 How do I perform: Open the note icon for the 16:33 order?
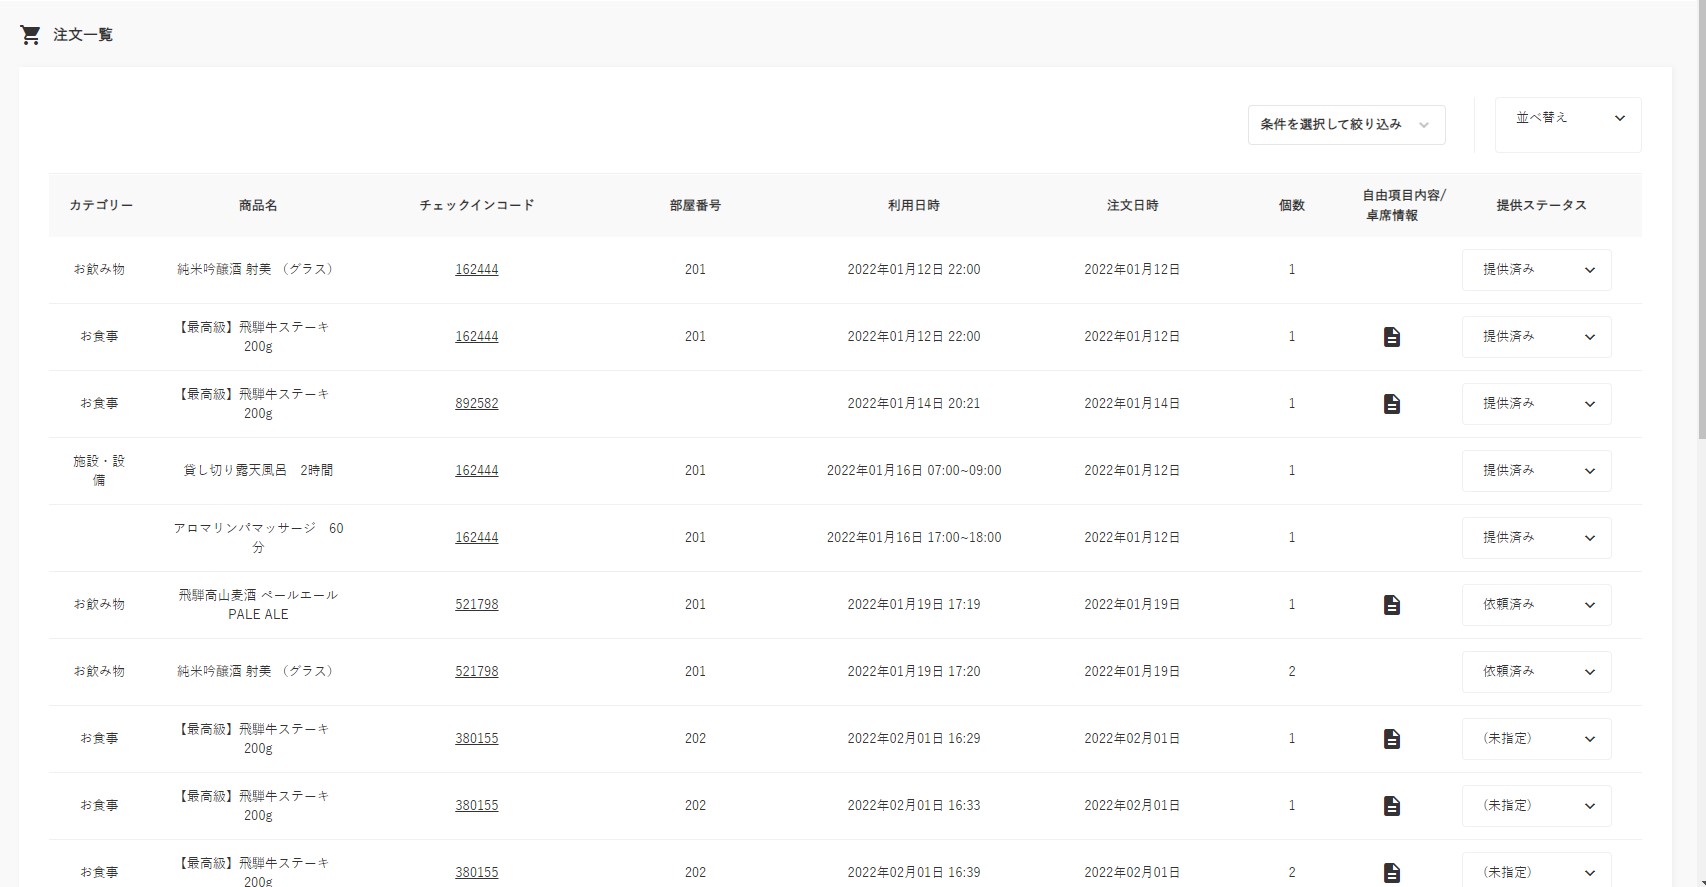(1391, 806)
